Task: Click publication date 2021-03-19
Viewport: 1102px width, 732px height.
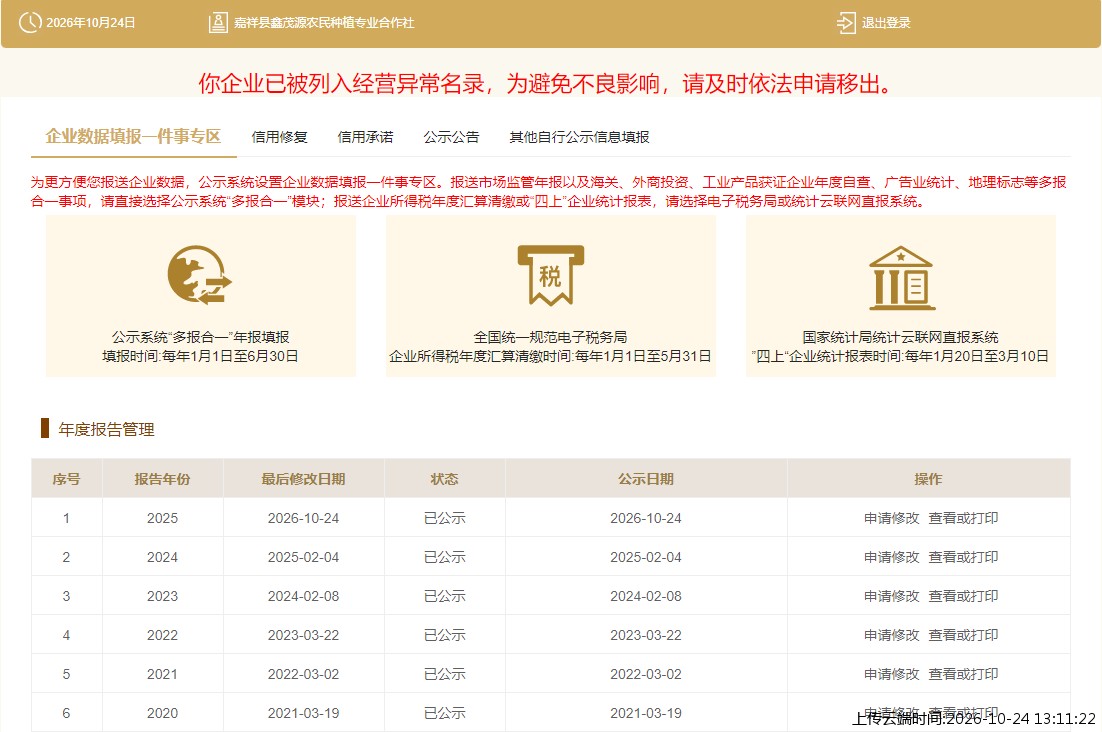Action: [x=646, y=713]
